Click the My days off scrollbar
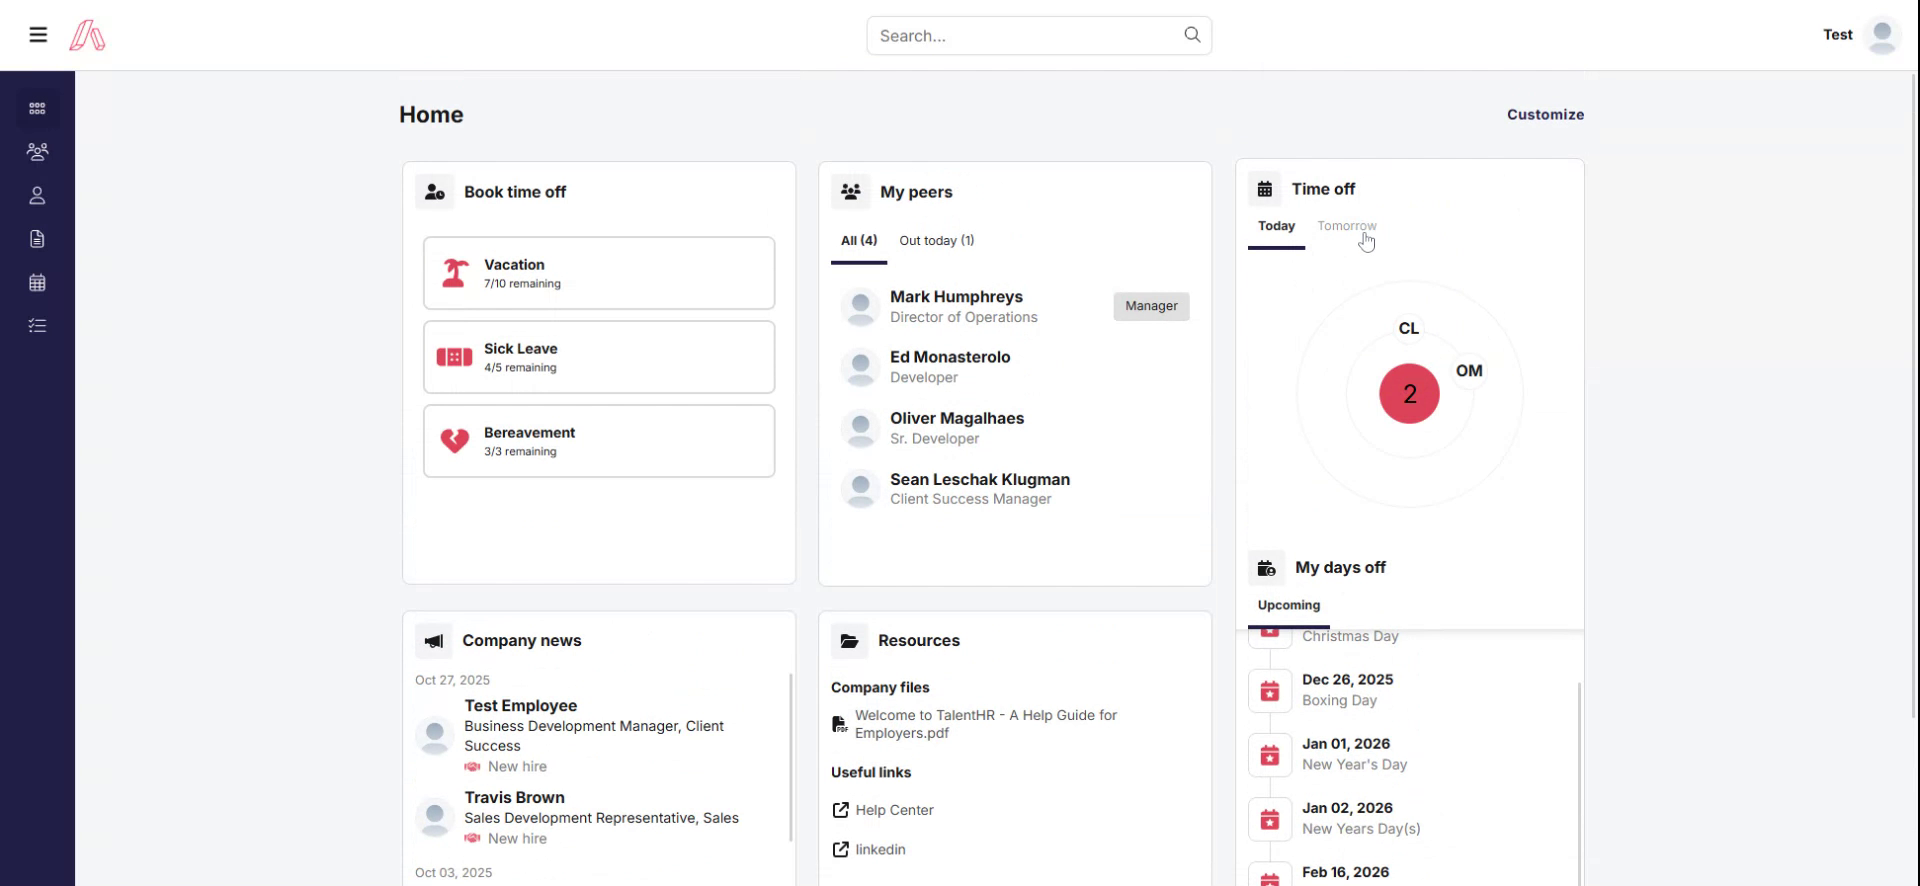 [x=1579, y=784]
